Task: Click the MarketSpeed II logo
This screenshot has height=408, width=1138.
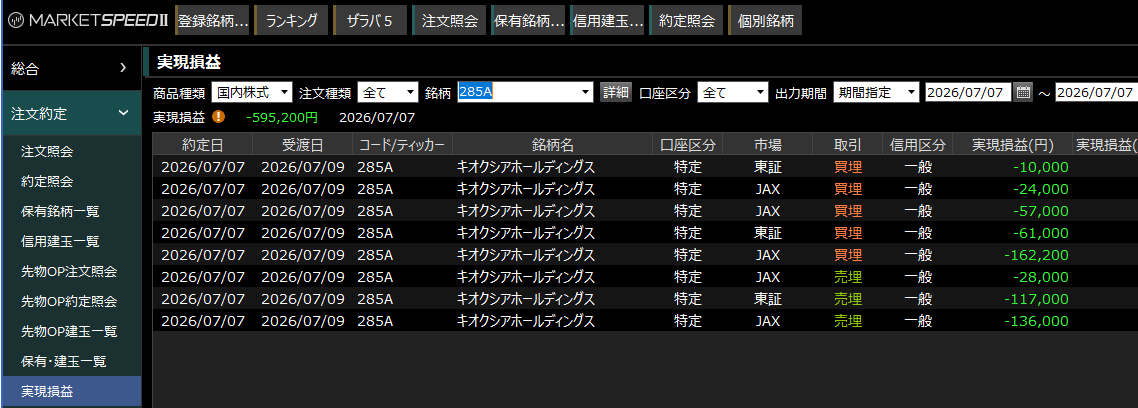Action: pos(87,20)
